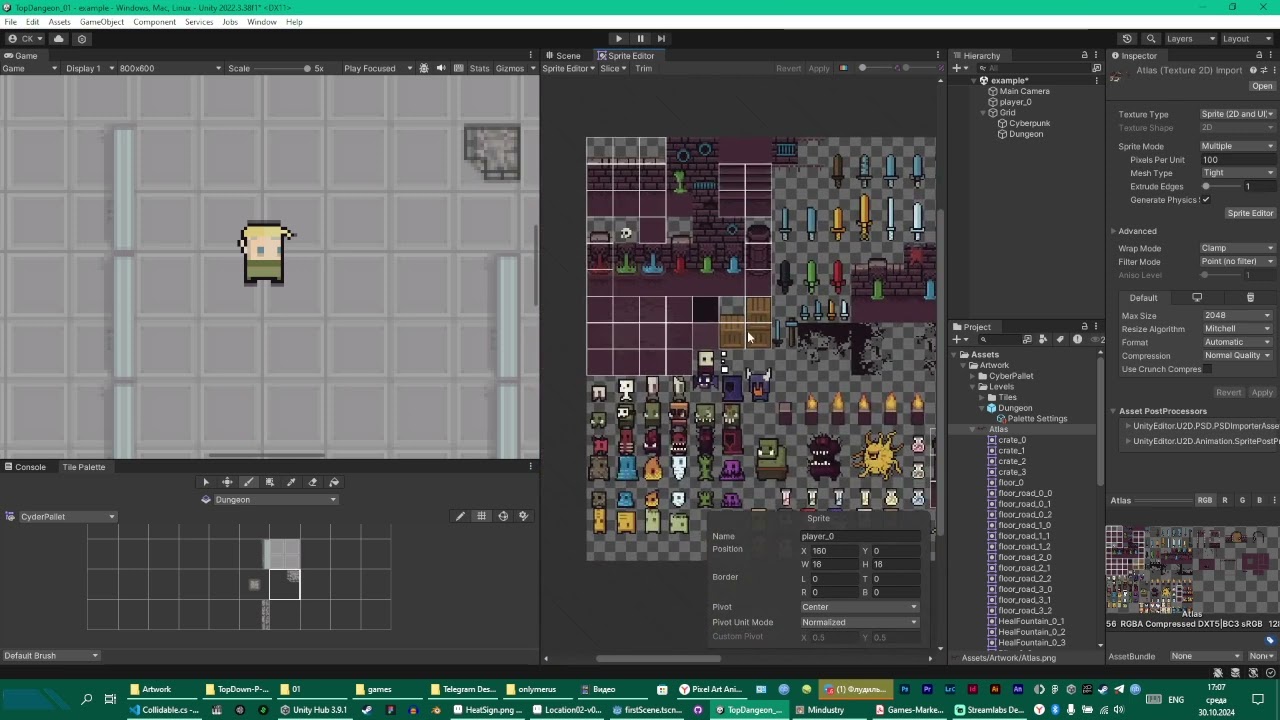The image size is (1280, 720).
Task: Toggle Use Crunch Compression checkbox
Action: click(1207, 369)
